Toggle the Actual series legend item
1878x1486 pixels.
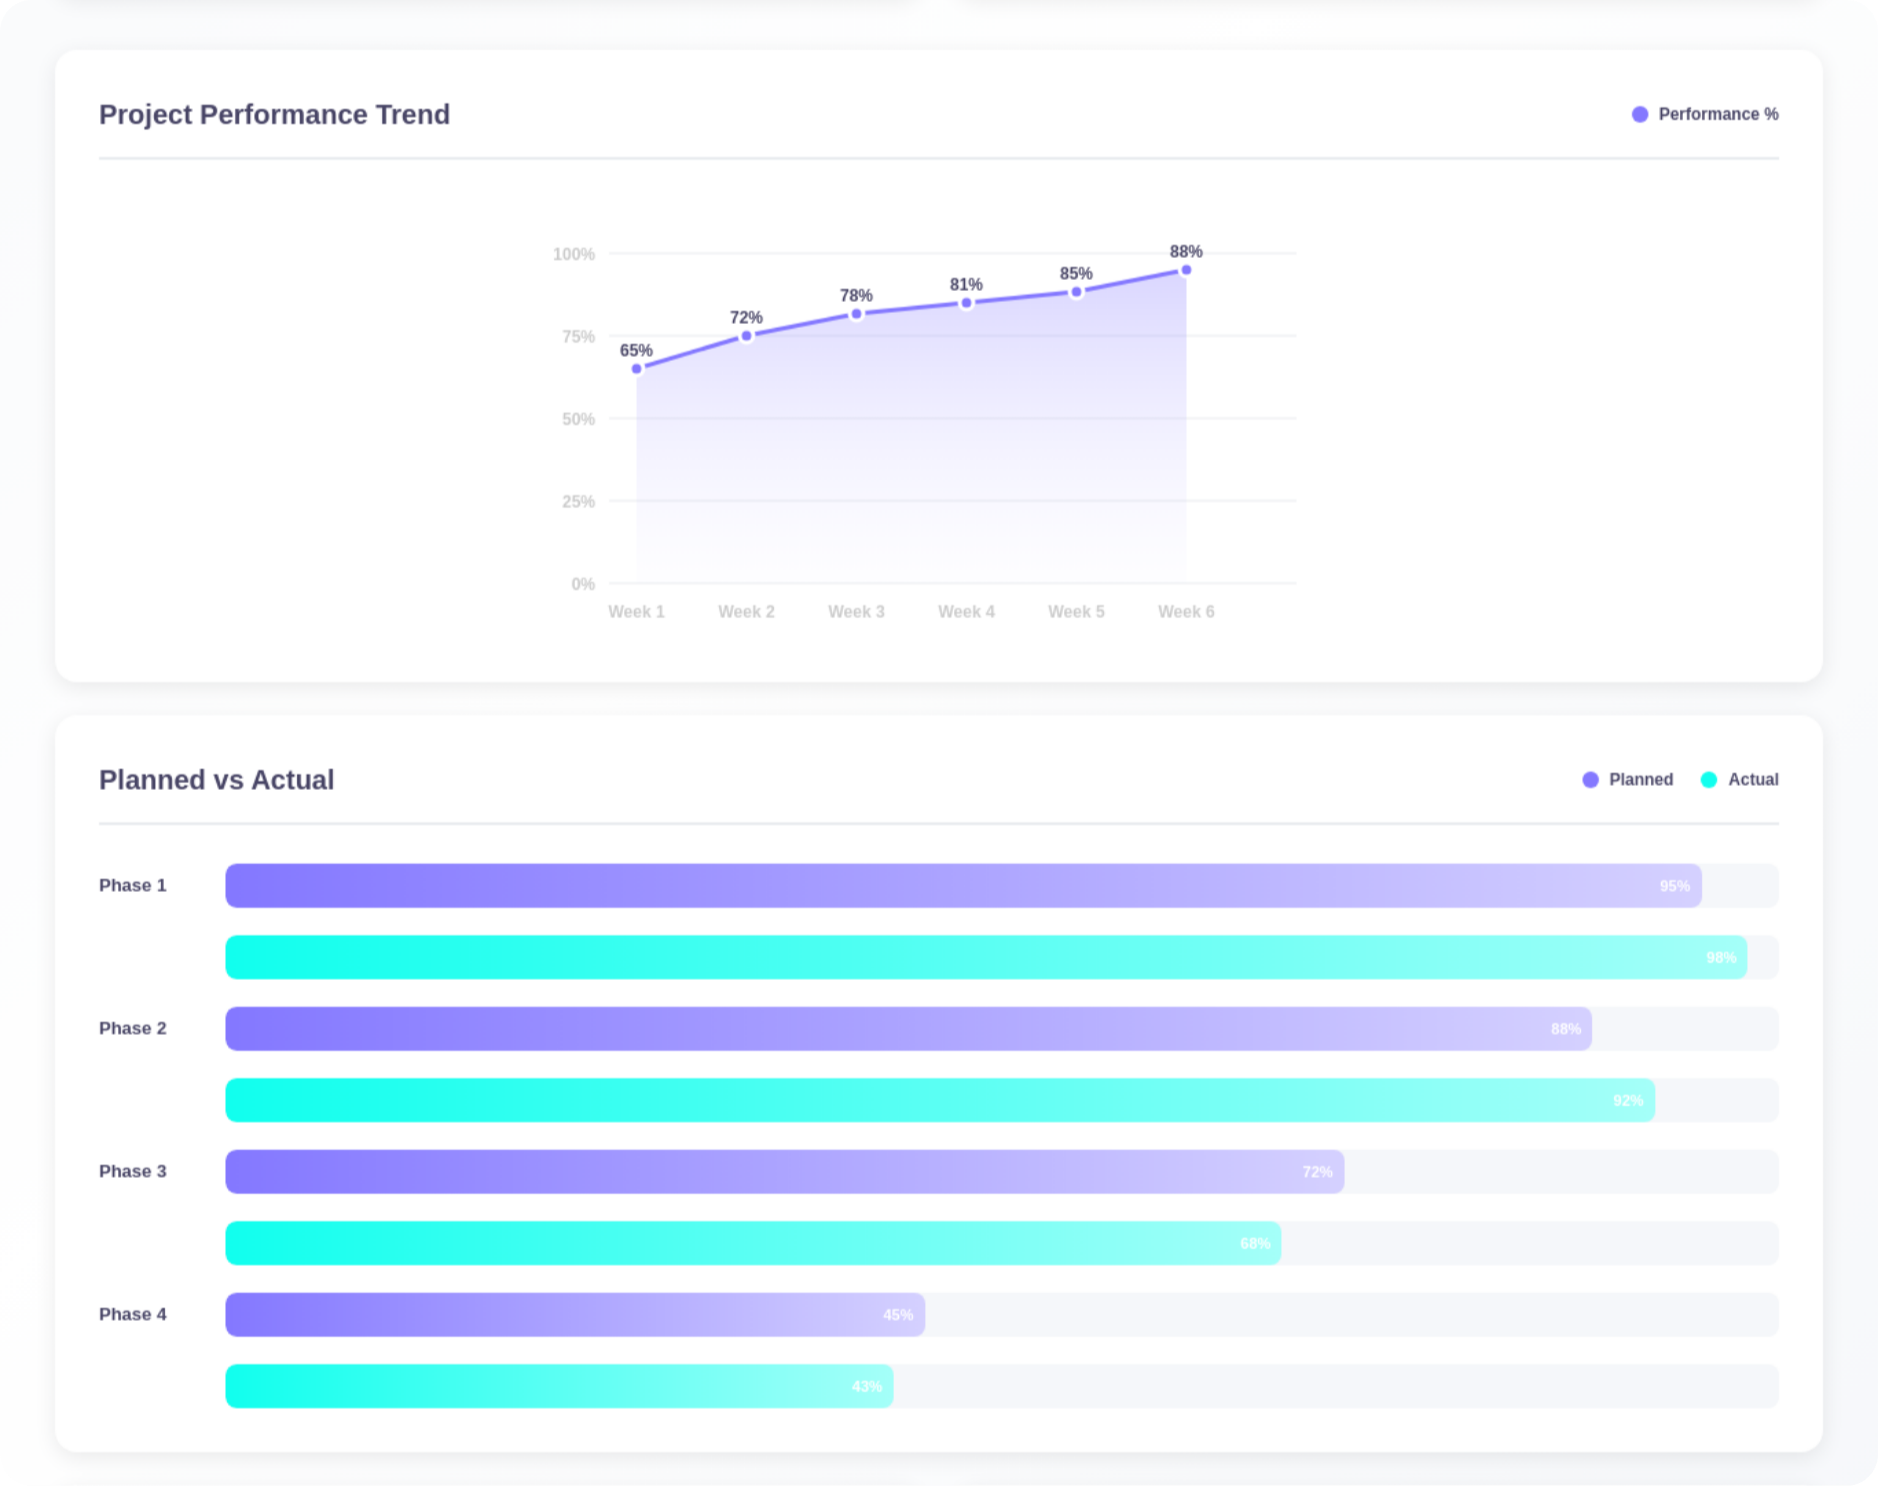[x=1740, y=780]
